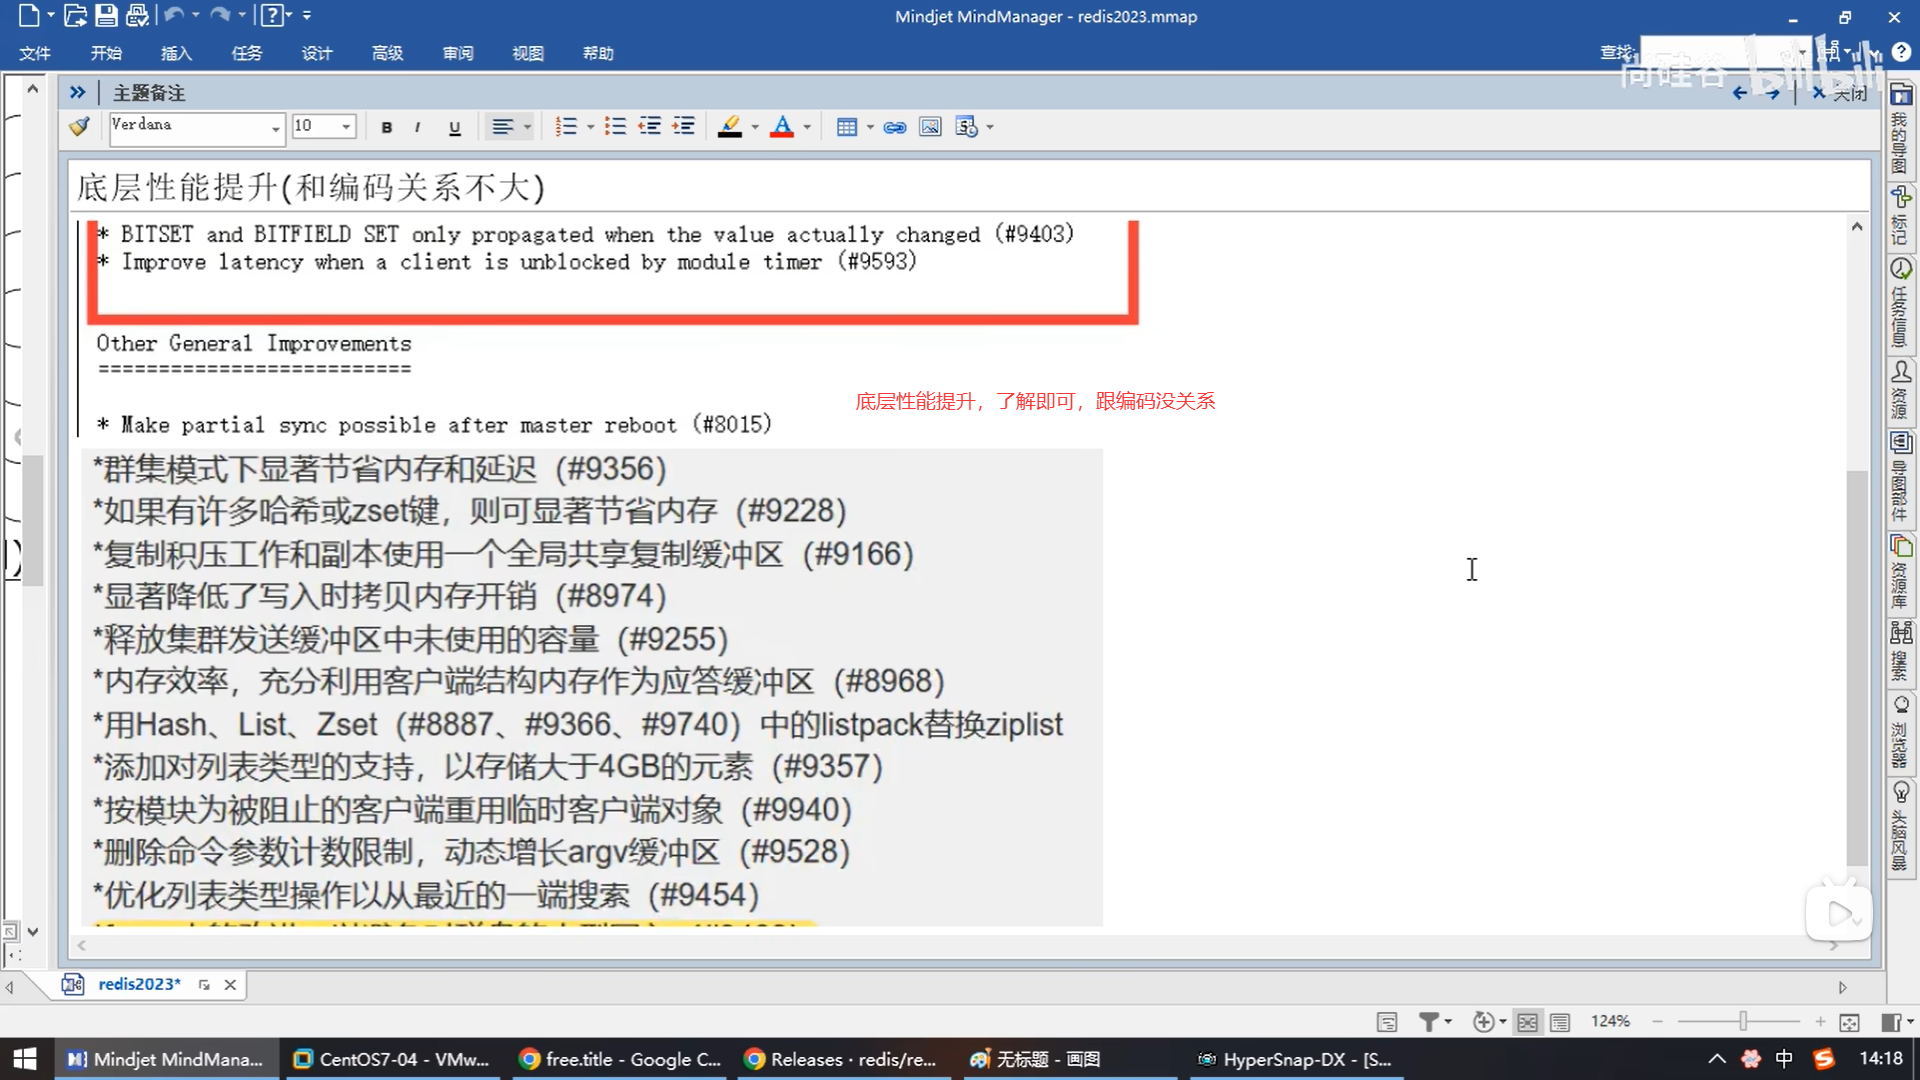The width and height of the screenshot is (1920, 1080).
Task: Toggle italic formatting in notes toolbar
Action: pos(417,127)
